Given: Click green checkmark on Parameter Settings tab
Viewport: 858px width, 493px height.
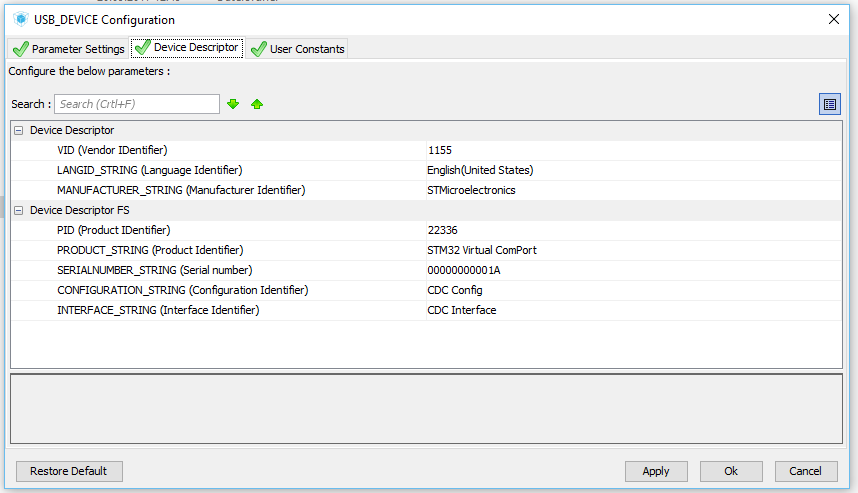Looking at the screenshot, I should (21, 49).
